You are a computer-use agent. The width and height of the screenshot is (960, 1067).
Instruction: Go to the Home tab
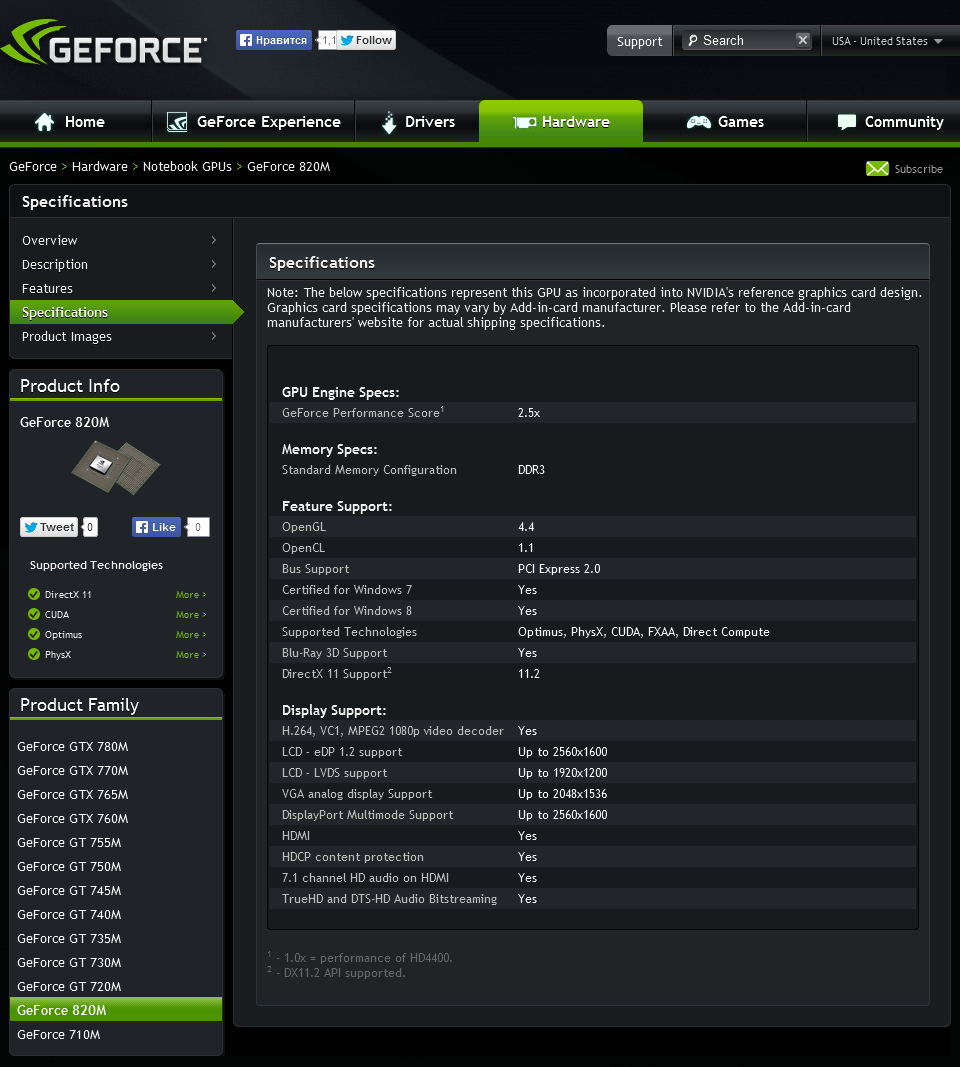click(76, 122)
